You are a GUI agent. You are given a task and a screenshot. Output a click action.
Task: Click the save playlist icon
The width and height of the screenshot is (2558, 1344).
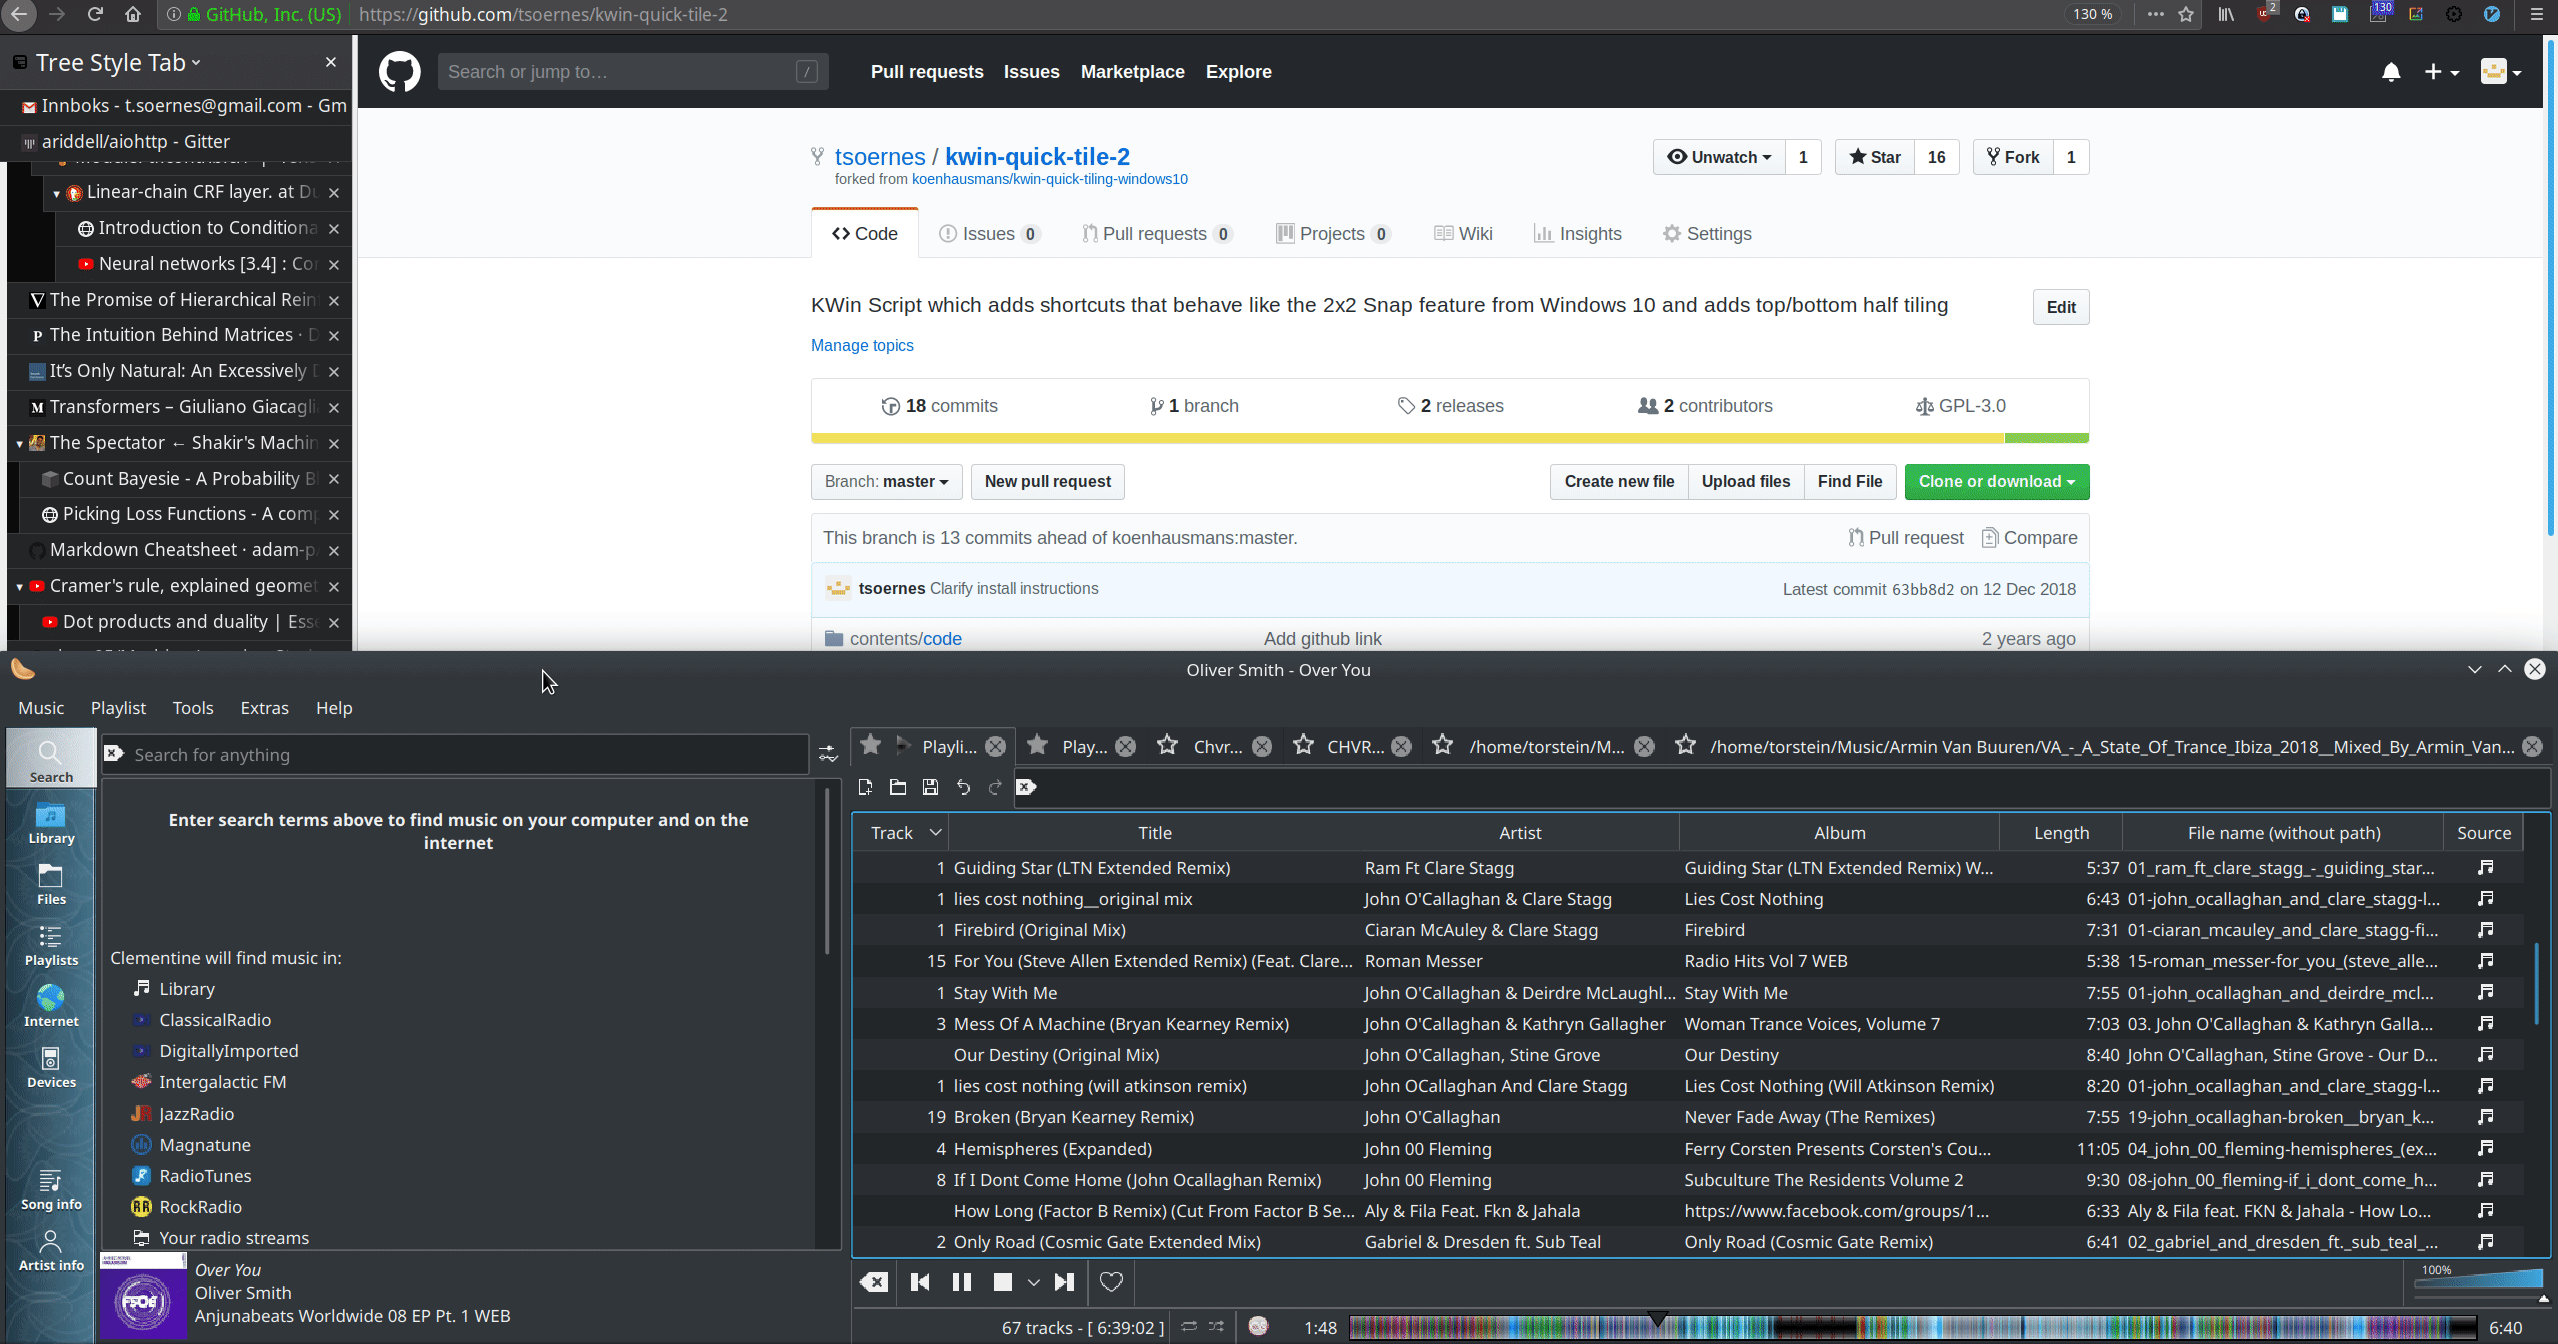(x=930, y=787)
